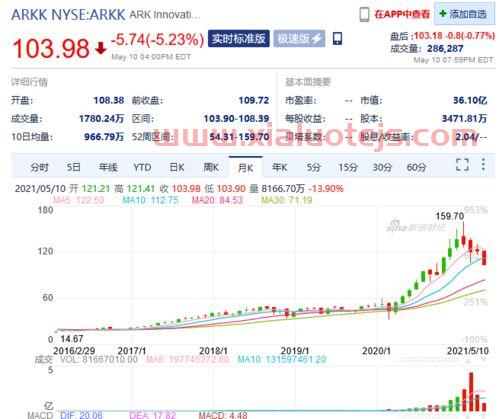The image size is (499, 419).
Task: Switch to the YTD tab
Action: [x=142, y=167]
